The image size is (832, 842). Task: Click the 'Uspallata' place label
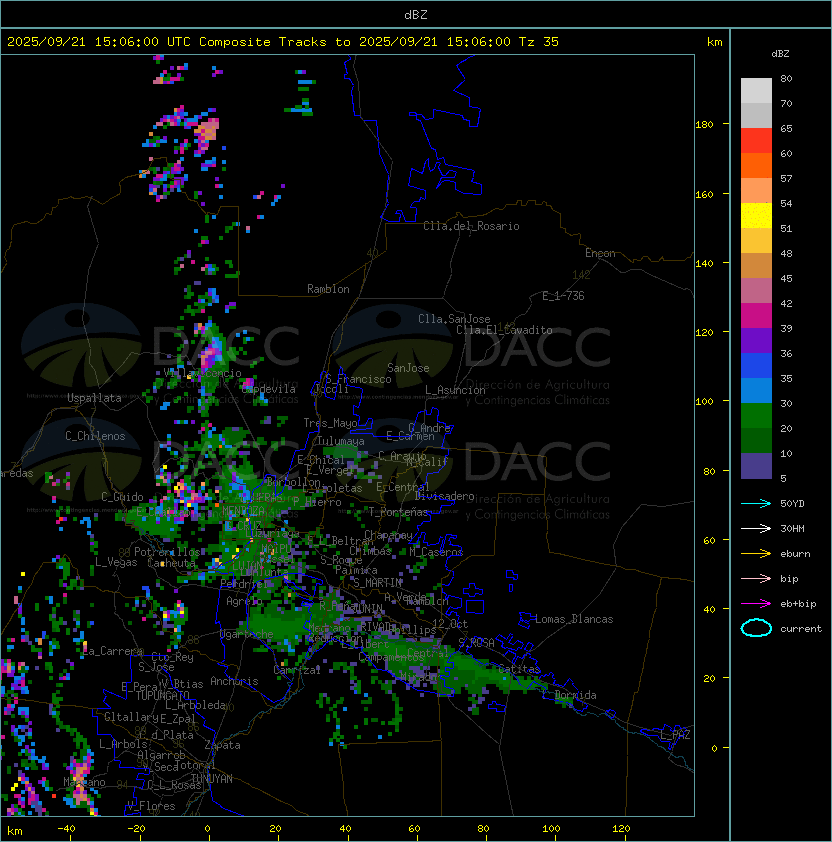click(94, 398)
